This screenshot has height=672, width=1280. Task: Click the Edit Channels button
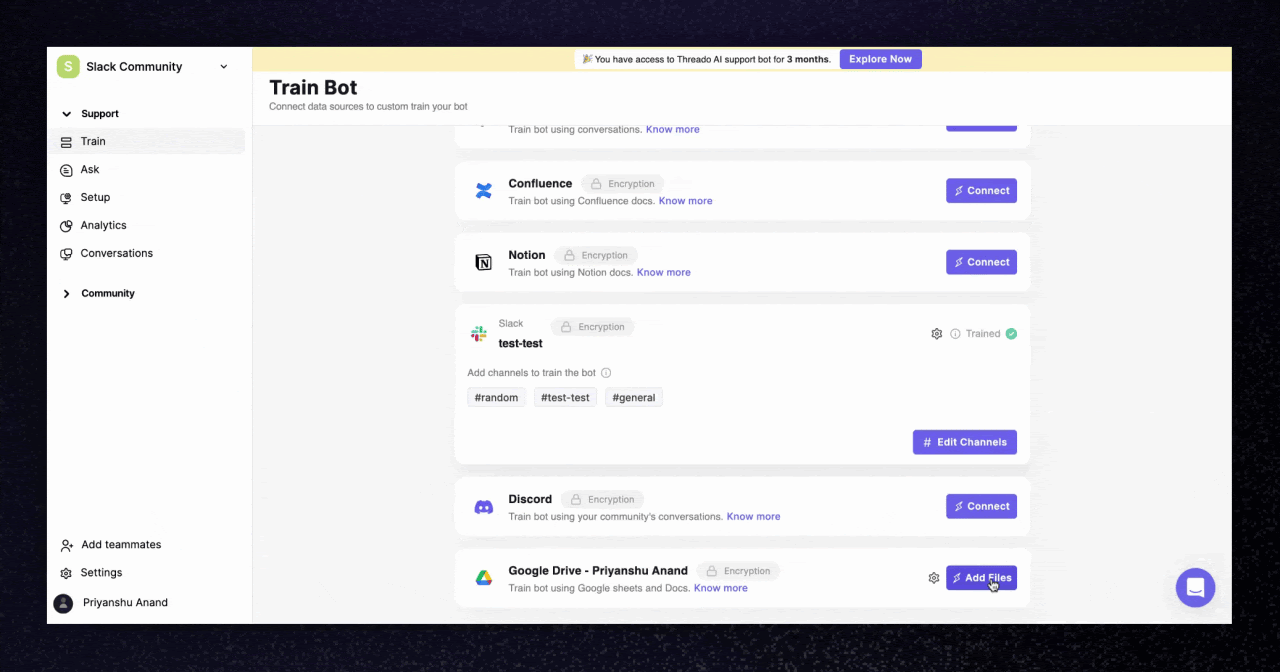click(x=965, y=442)
